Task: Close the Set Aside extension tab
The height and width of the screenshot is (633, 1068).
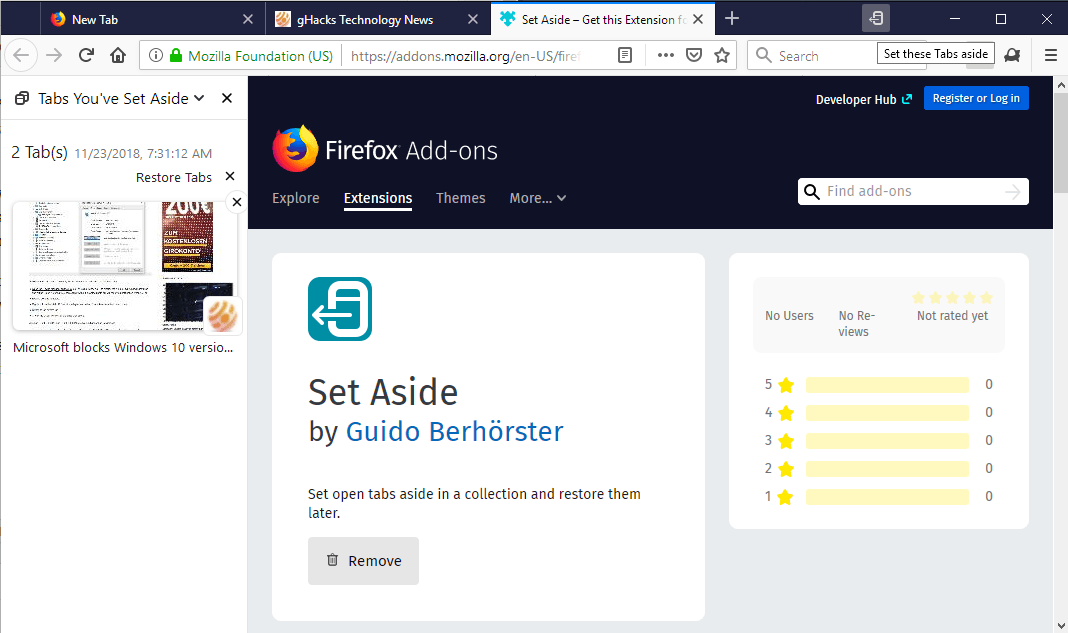Action: pyautogui.click(x=697, y=19)
